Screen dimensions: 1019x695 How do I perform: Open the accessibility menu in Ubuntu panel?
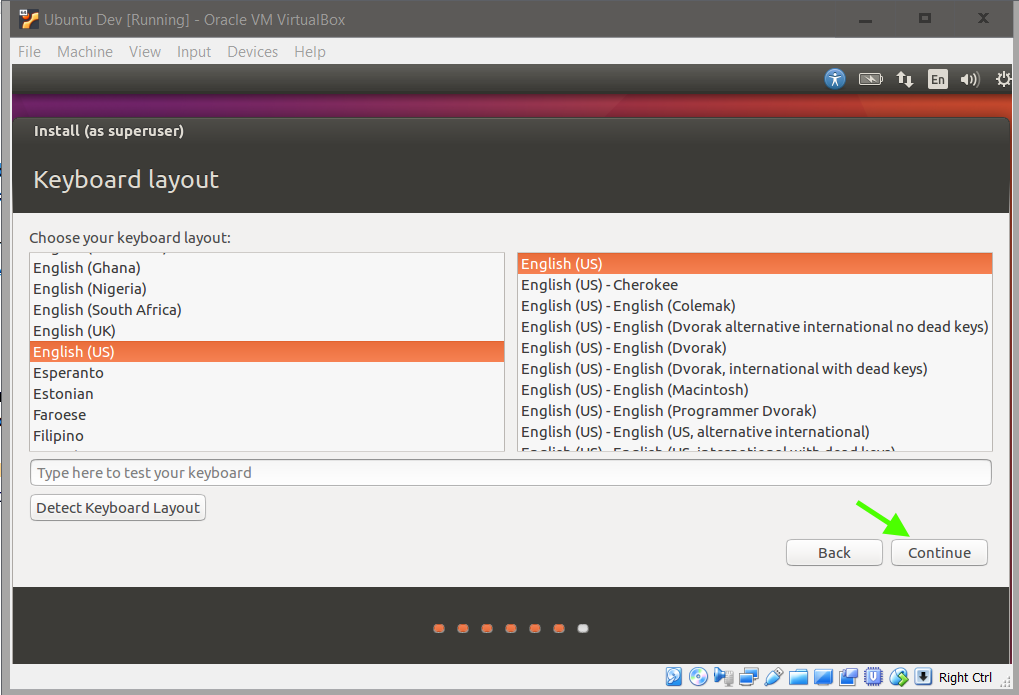[834, 79]
